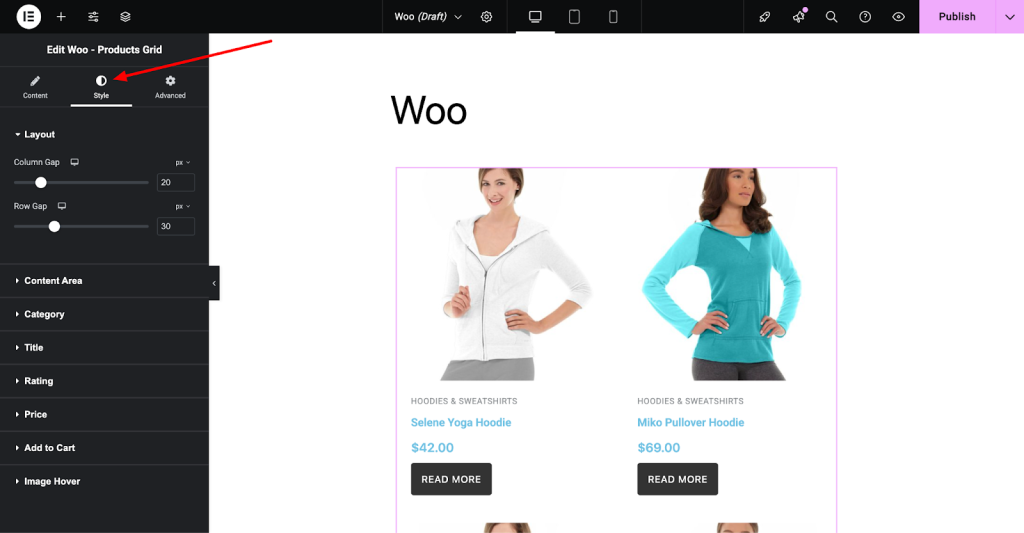Toggle preview changes eye icon
The image size is (1024, 533).
pos(898,17)
